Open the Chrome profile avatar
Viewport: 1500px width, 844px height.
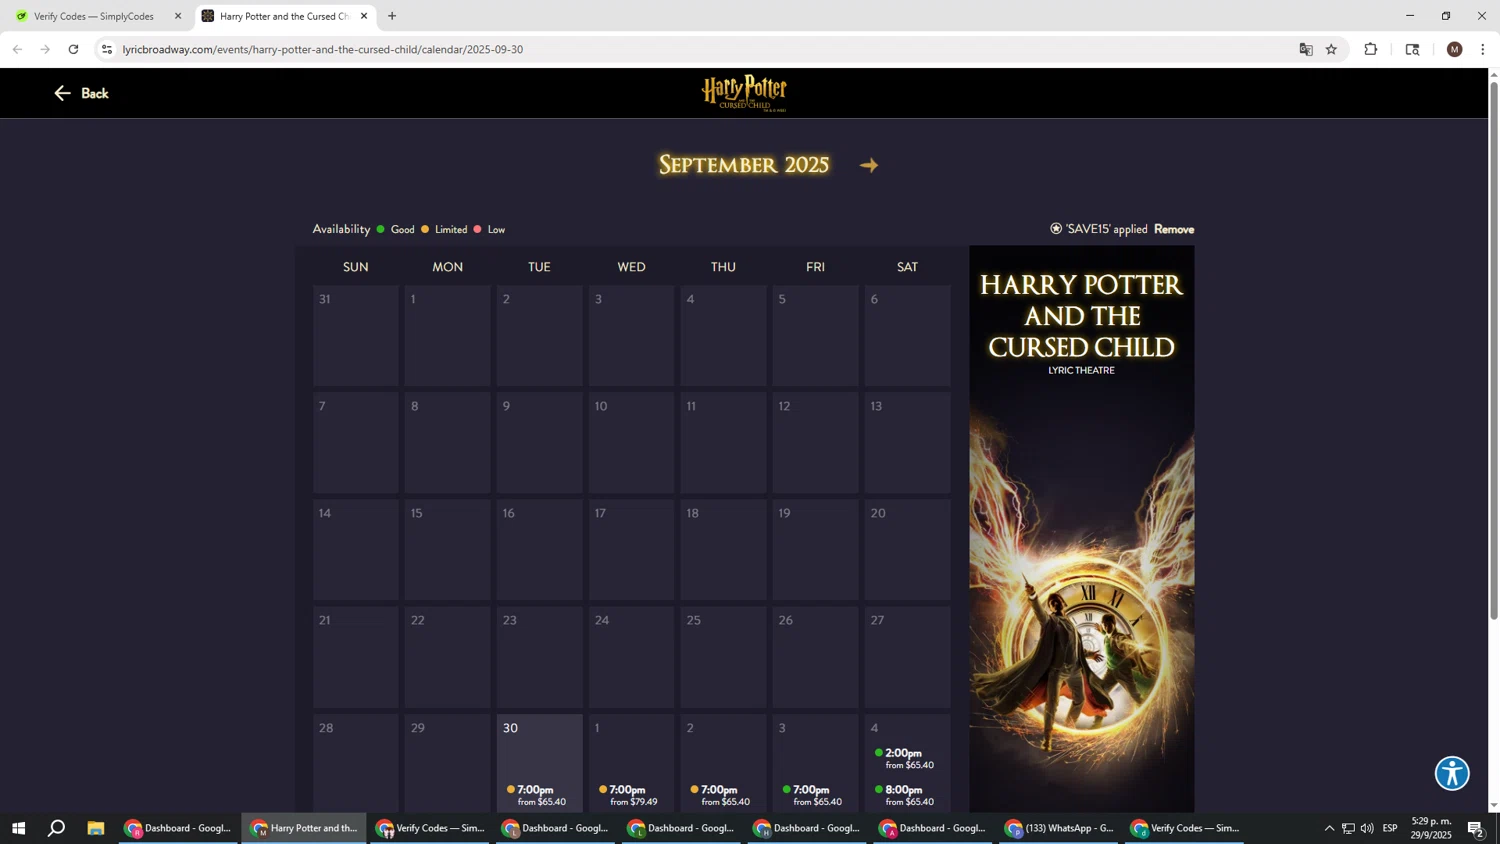1454,49
